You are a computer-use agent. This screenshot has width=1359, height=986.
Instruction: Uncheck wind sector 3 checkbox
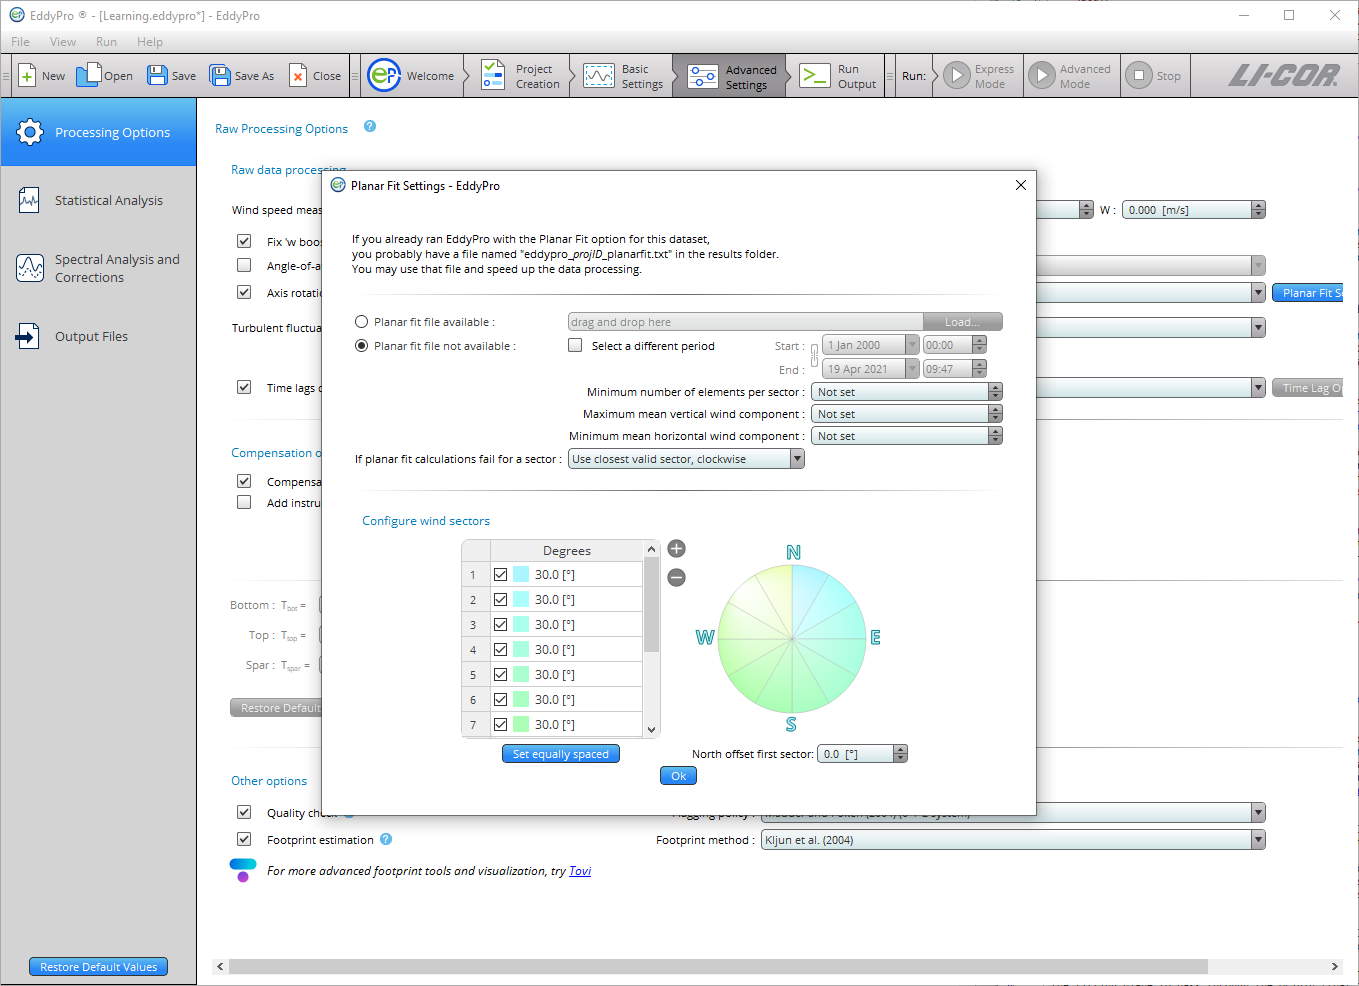pyautogui.click(x=501, y=625)
